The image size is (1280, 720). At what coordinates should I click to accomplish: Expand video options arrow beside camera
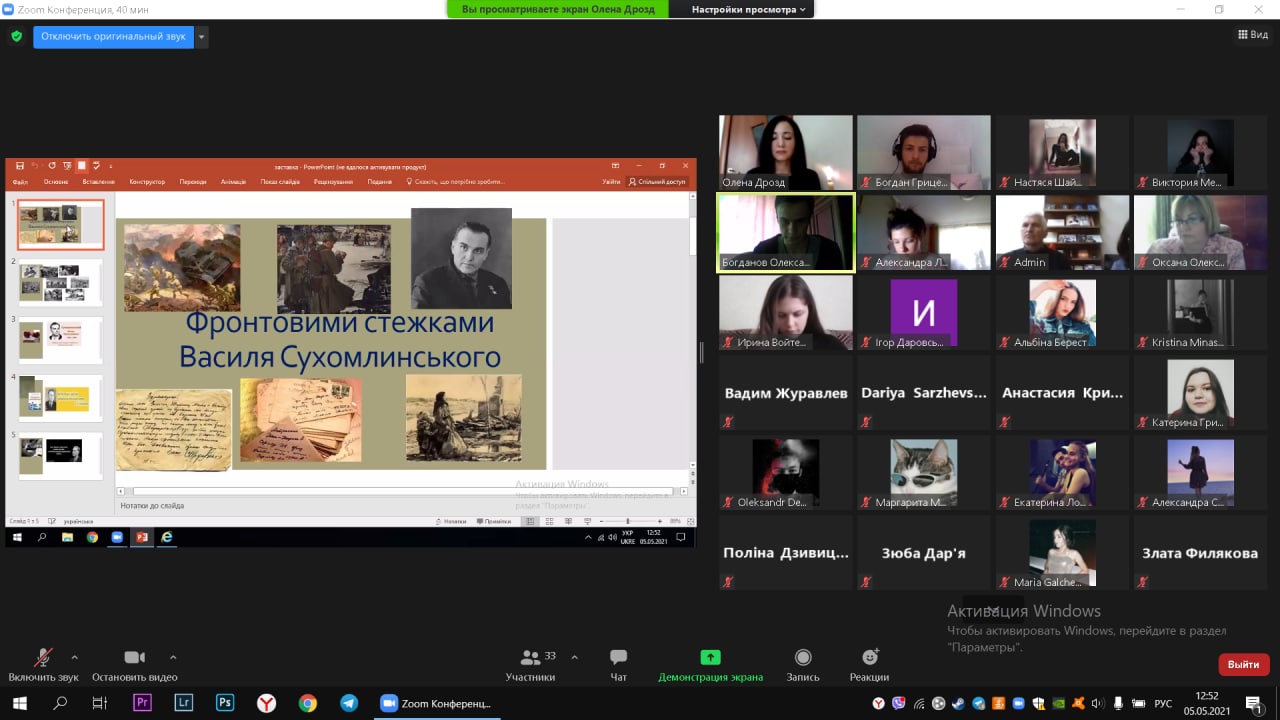(173, 657)
